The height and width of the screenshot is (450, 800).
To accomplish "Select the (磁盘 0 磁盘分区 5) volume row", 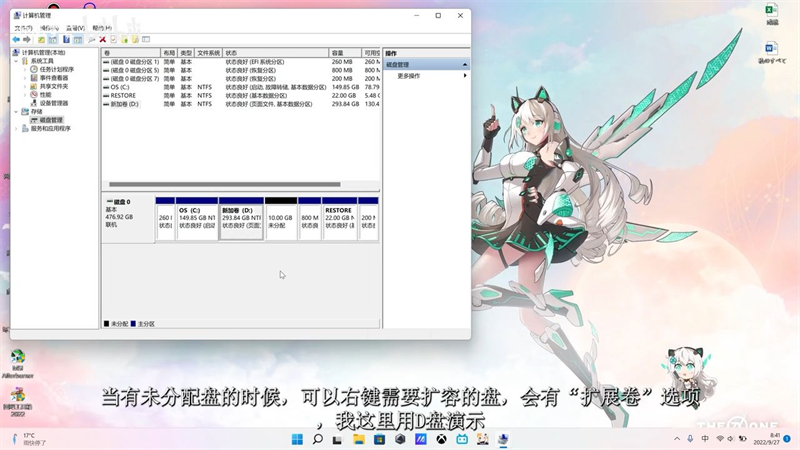I will coord(241,70).
